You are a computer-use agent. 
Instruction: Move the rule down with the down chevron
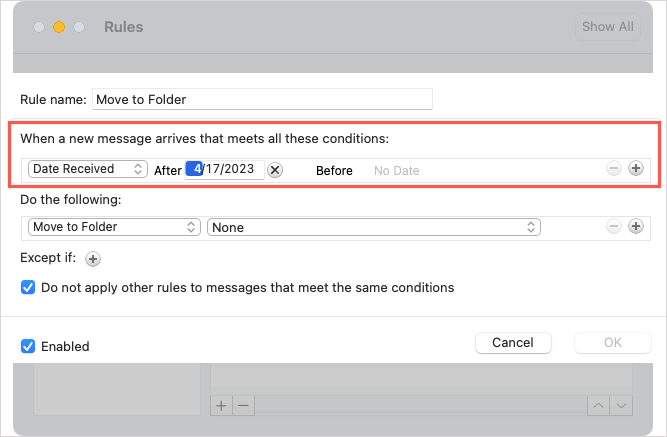pyautogui.click(x=622, y=405)
